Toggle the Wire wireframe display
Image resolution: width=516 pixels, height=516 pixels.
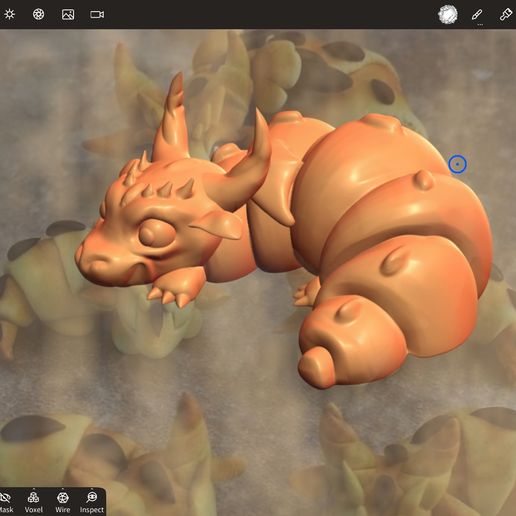pos(63,502)
